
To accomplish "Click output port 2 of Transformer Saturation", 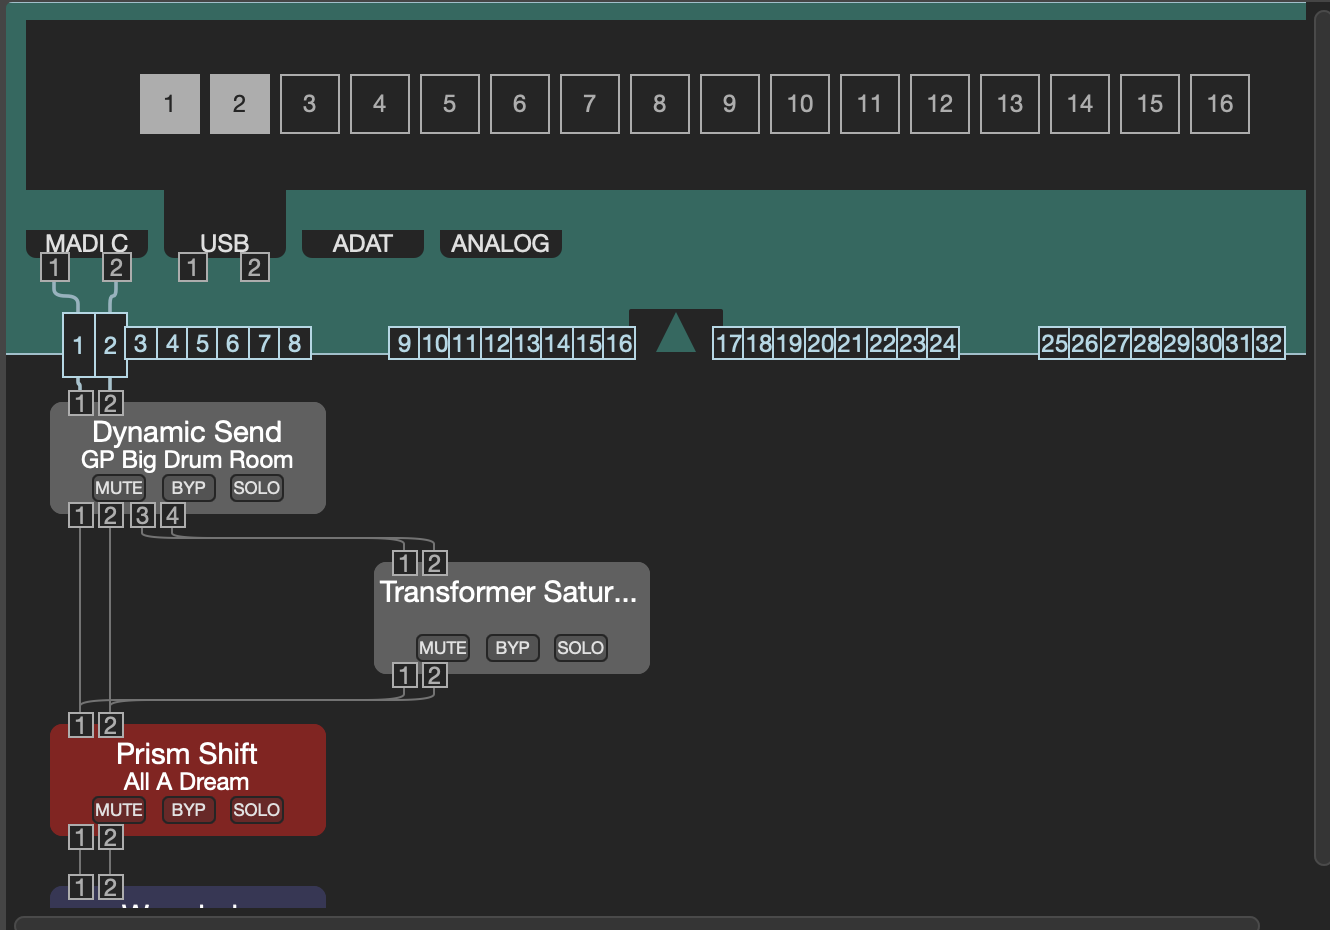I will point(434,675).
